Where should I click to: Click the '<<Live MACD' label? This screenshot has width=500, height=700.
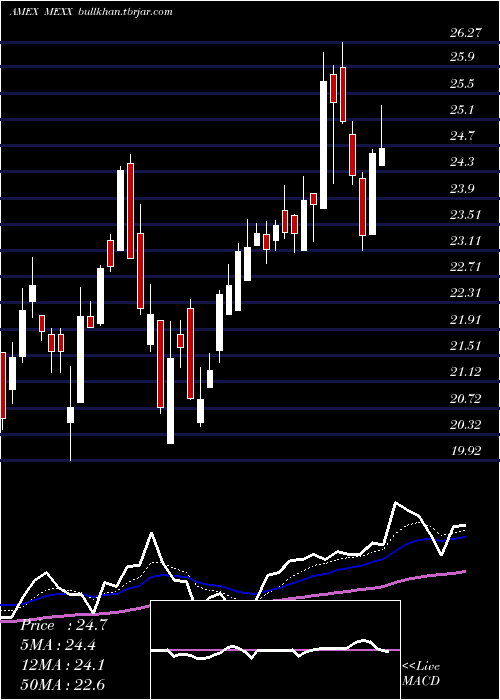click(421, 673)
